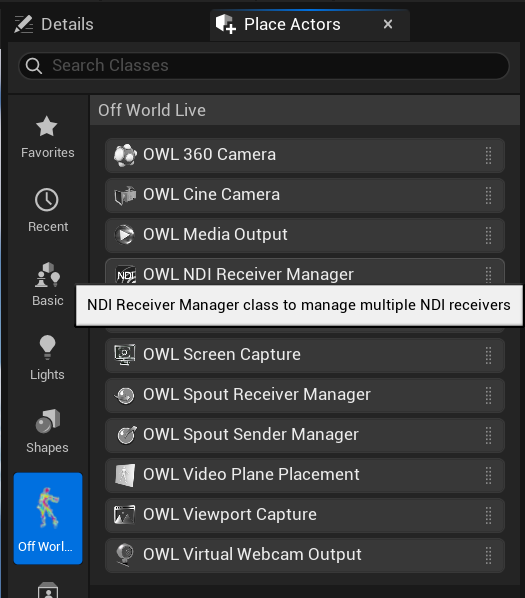
Task: Open the Lights category
Action: (48, 358)
